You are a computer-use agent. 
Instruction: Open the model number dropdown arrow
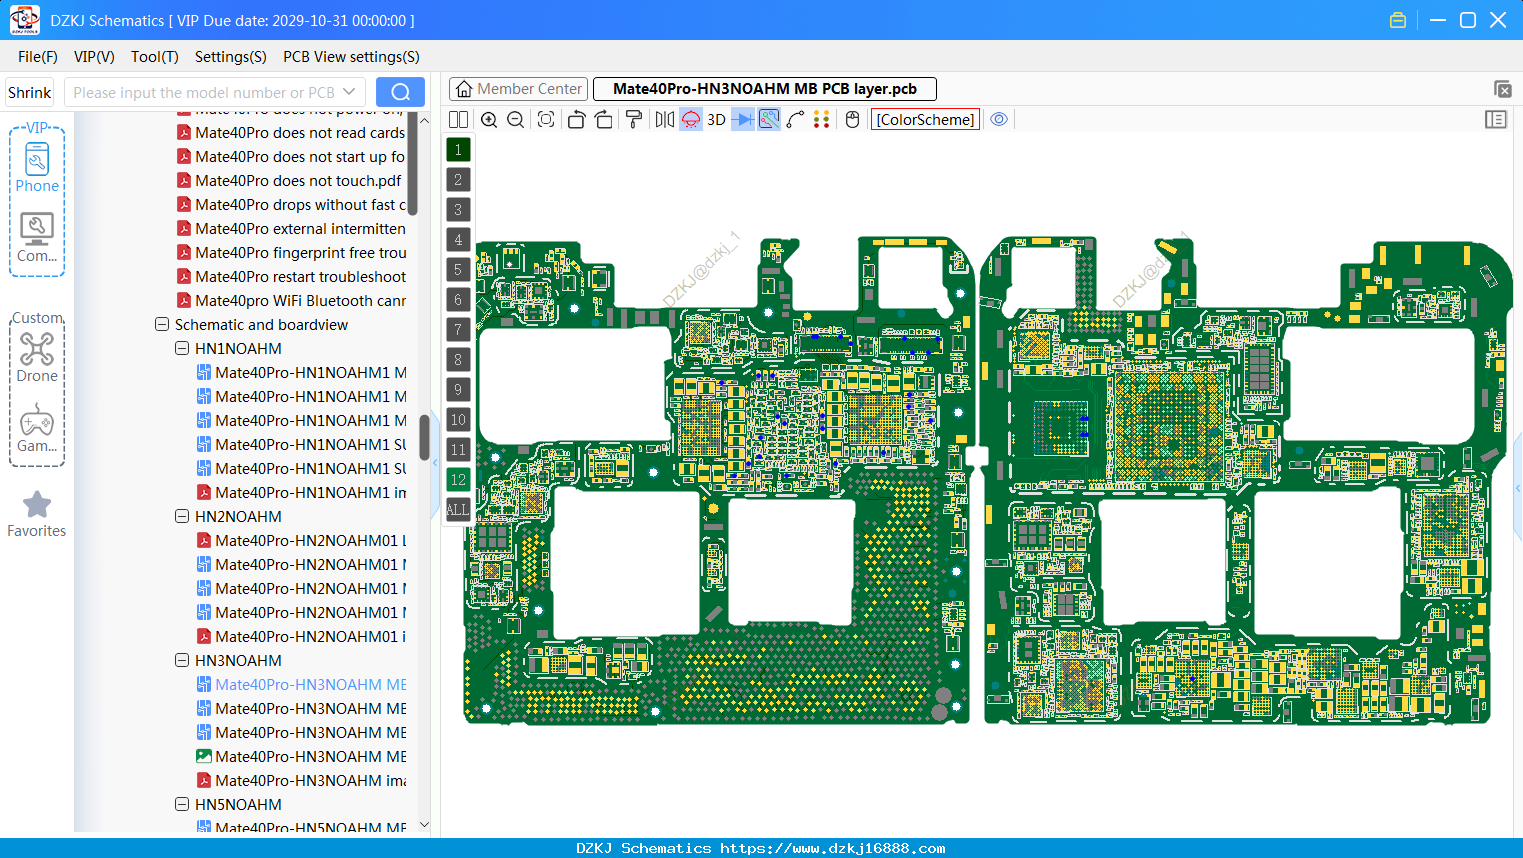tap(350, 92)
